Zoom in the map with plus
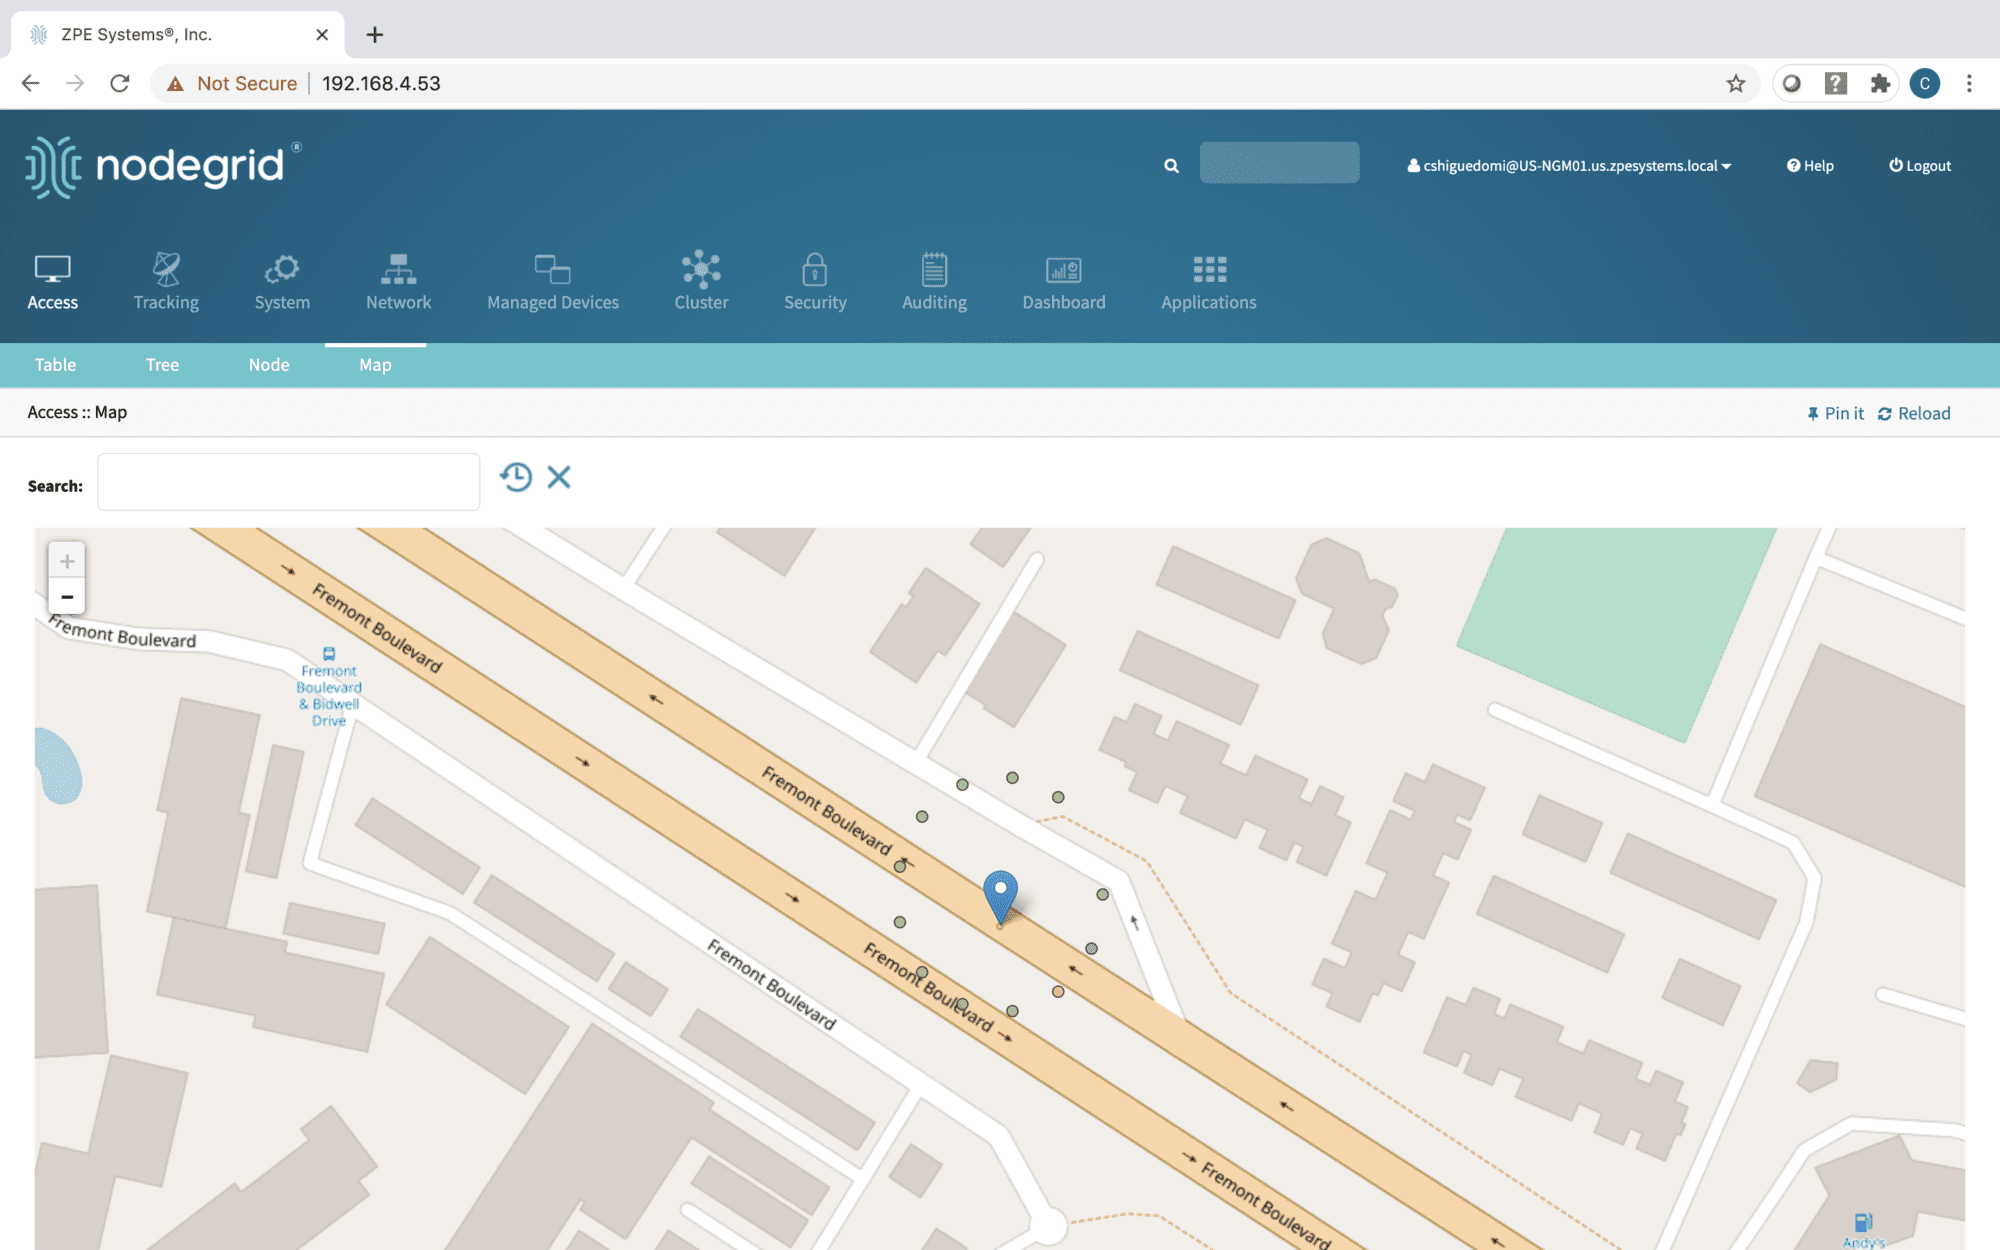This screenshot has height=1250, width=2000. point(67,561)
